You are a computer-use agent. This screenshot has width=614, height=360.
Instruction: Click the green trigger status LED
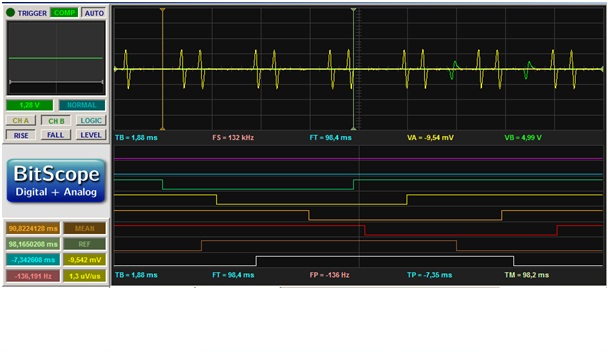(x=10, y=13)
